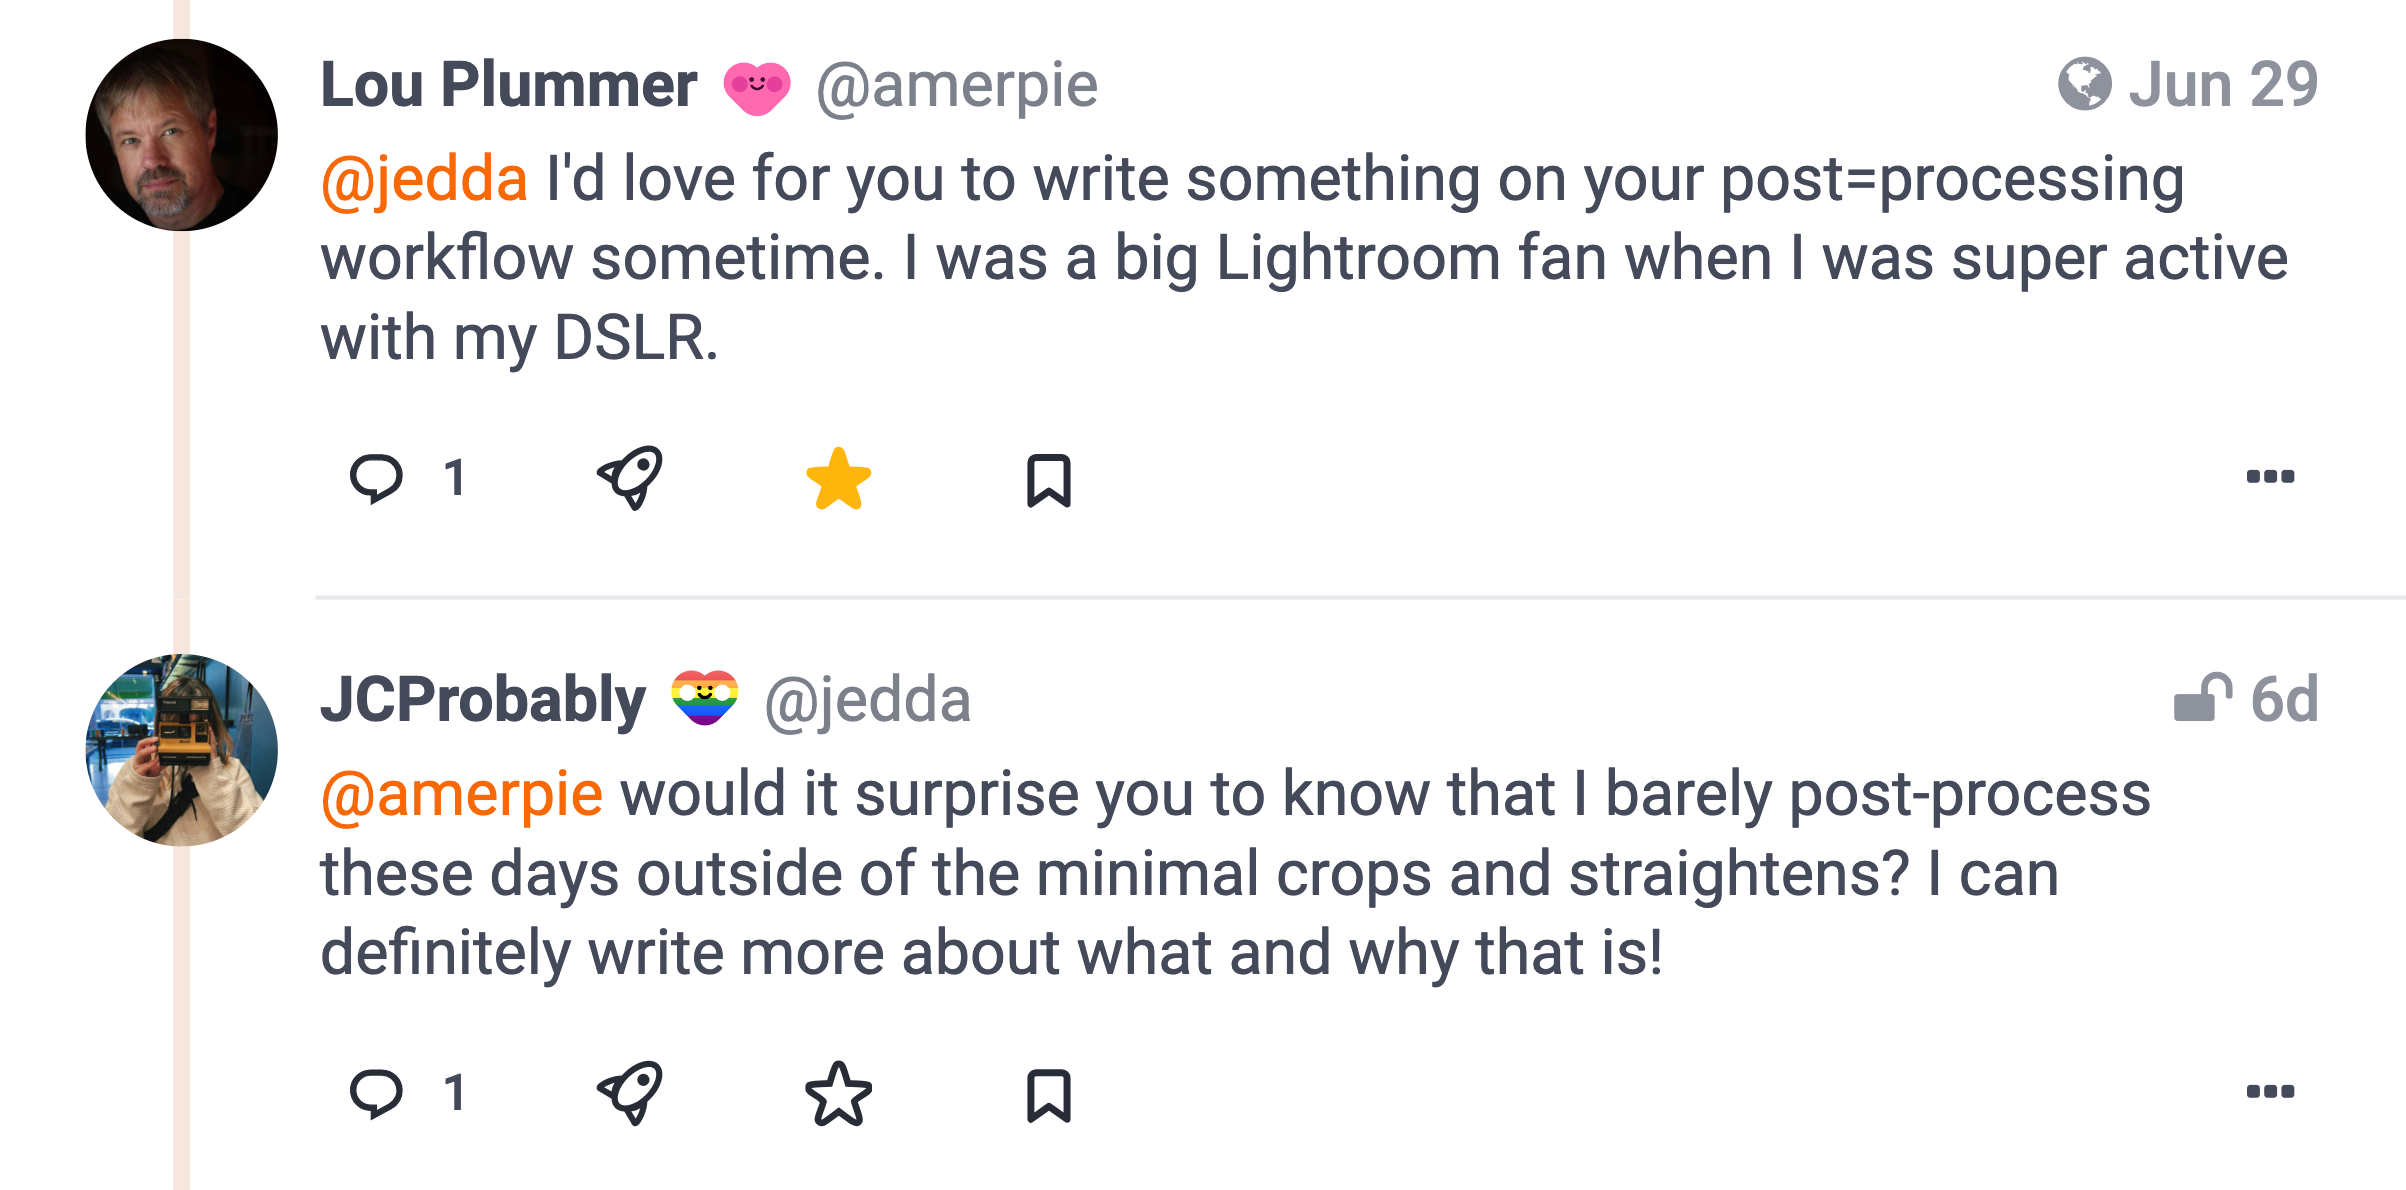Click the 6d post timestamp
2406x1190 pixels.
coord(2283,699)
